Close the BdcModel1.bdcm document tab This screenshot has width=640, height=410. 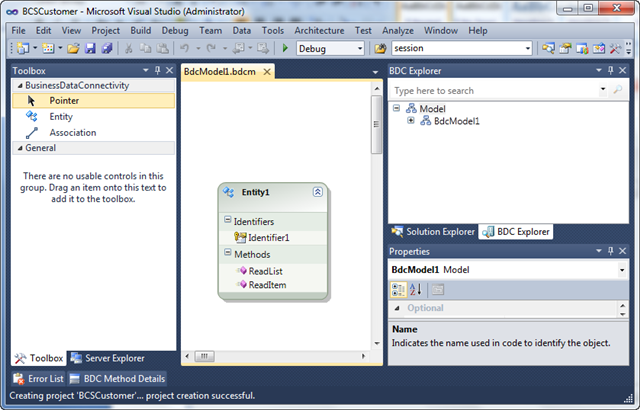[267, 72]
